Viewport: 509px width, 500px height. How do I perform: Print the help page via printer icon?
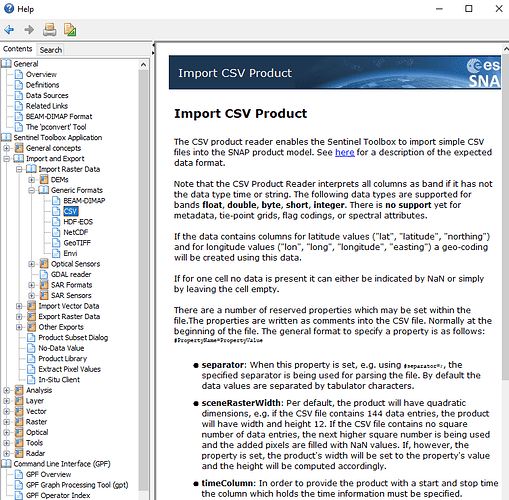pyautogui.click(x=50, y=30)
